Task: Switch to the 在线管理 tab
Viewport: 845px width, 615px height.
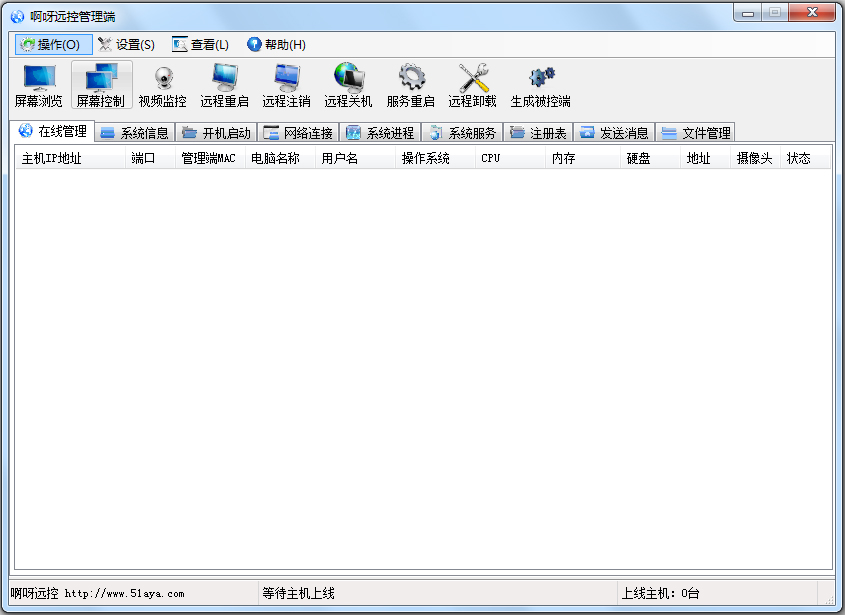Action: pyautogui.click(x=52, y=131)
